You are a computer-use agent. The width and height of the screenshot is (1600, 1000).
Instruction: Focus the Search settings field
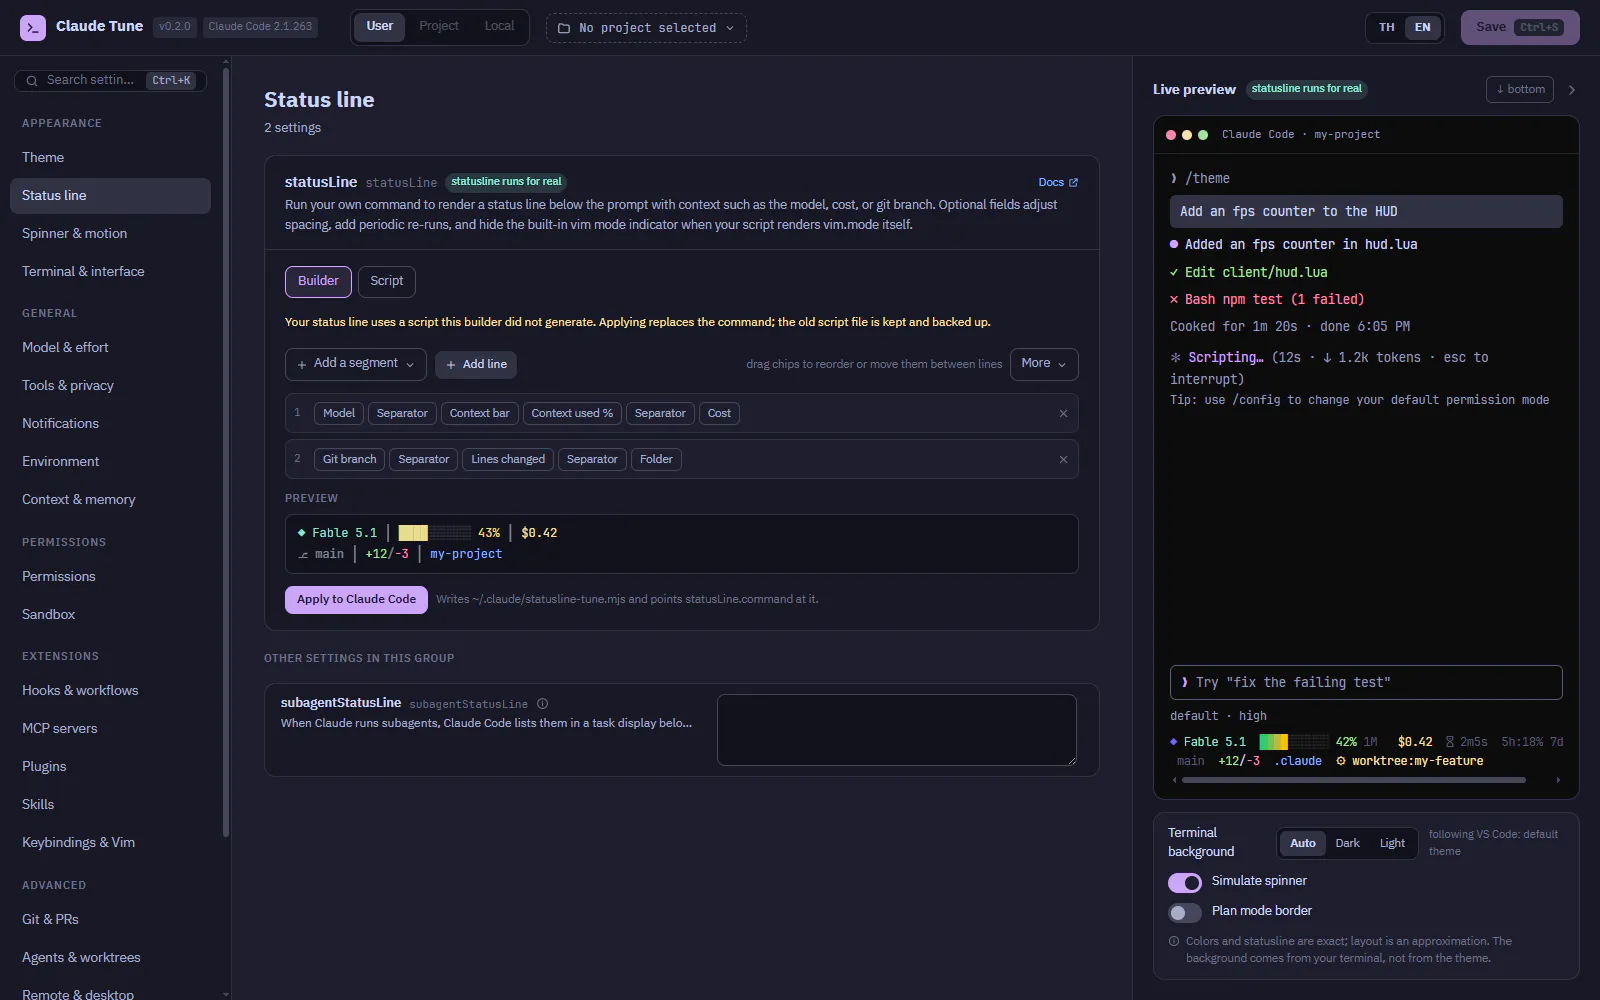[110, 81]
